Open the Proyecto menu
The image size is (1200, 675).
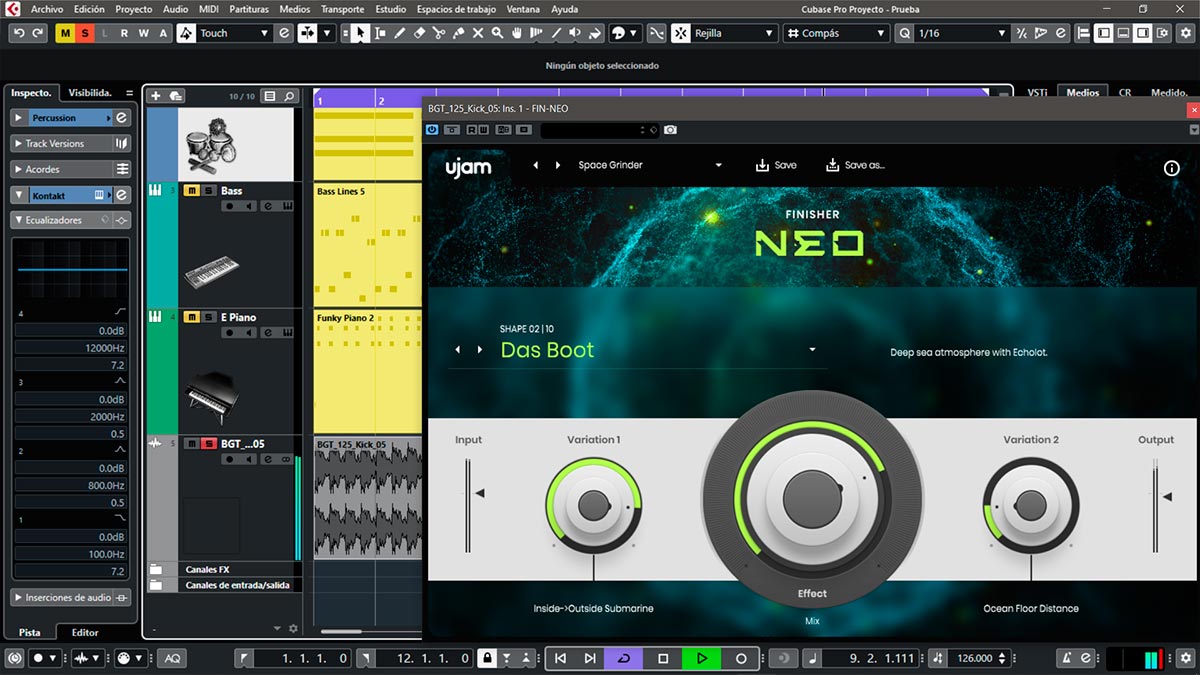133,9
